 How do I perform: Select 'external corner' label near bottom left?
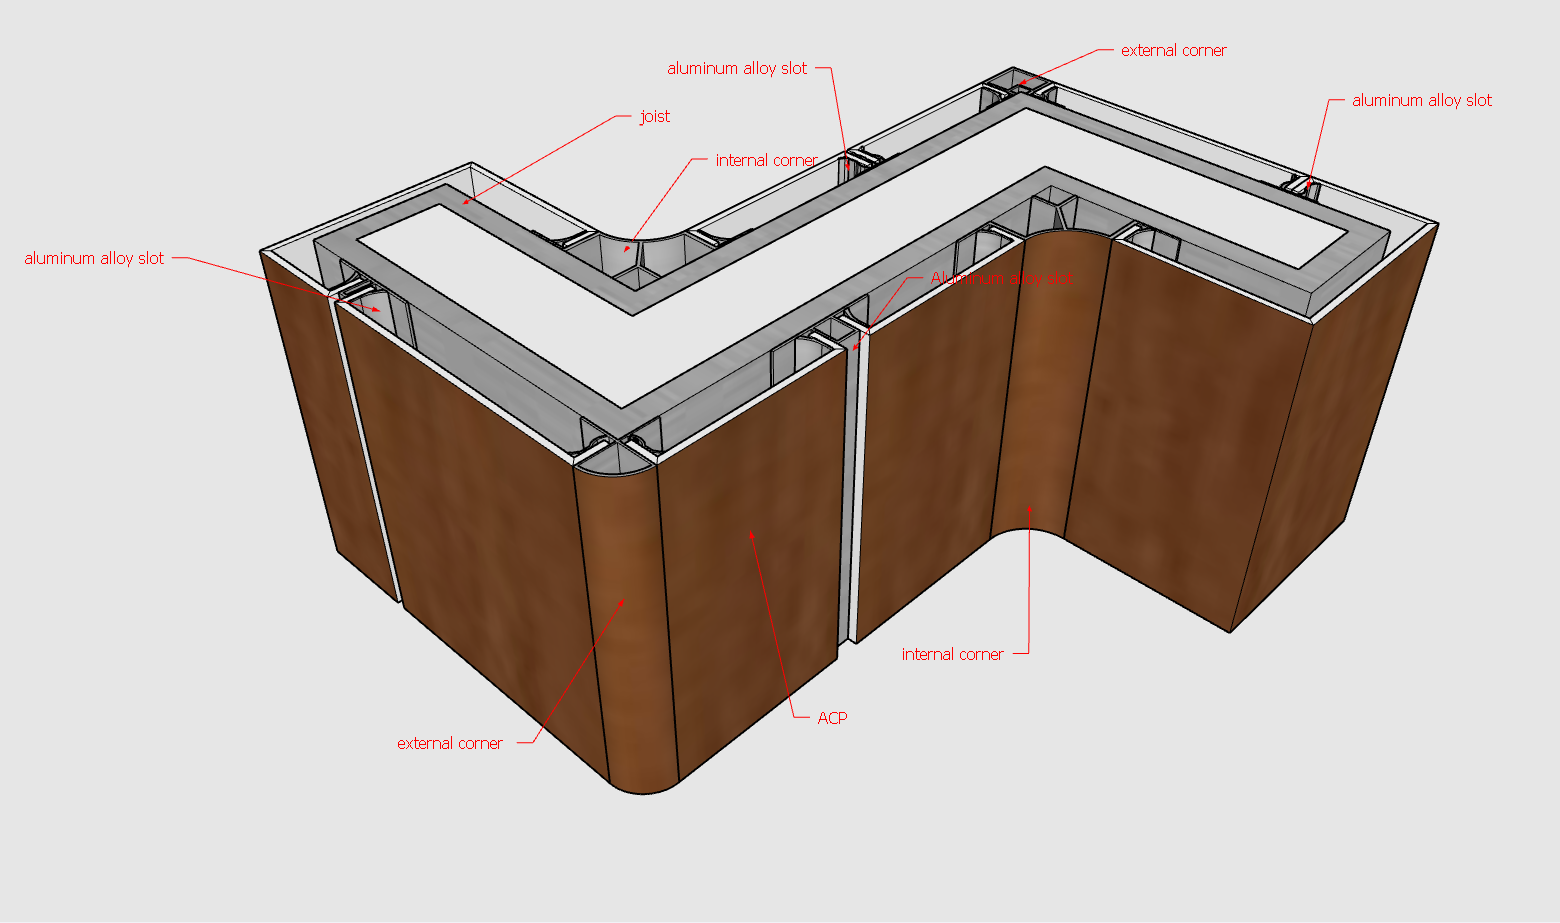pyautogui.click(x=449, y=744)
